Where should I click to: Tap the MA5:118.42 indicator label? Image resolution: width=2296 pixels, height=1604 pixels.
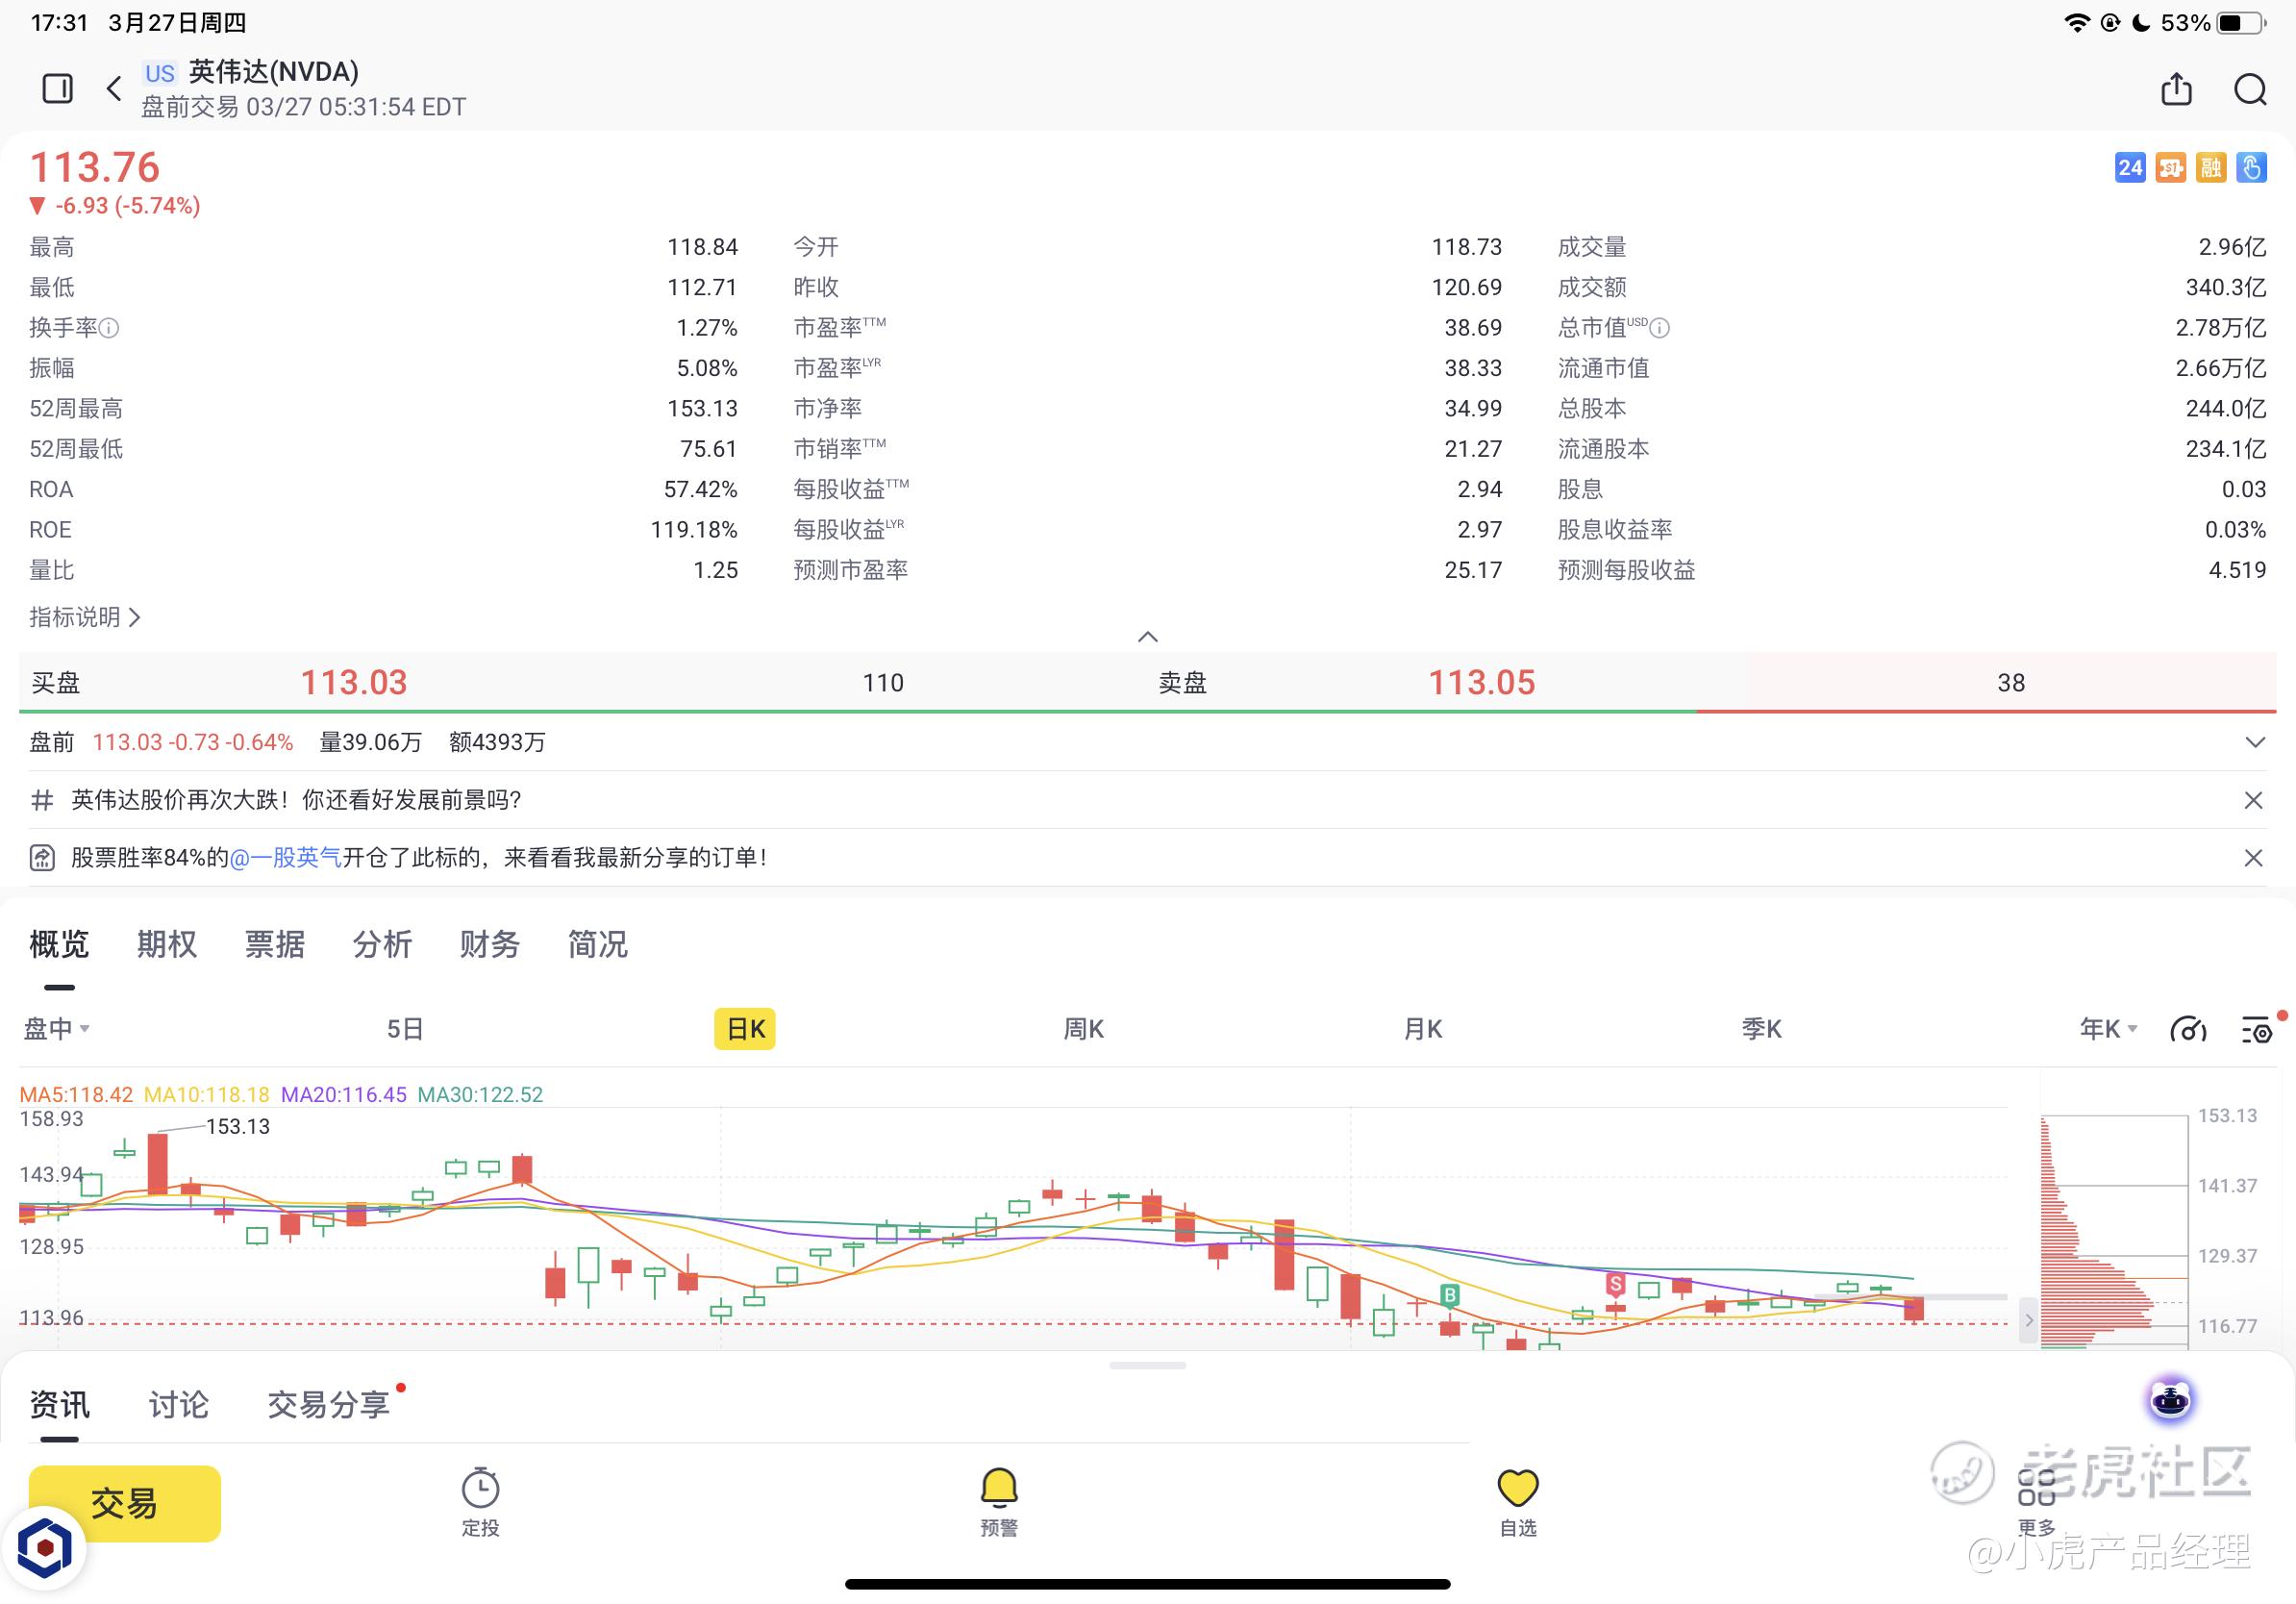click(x=76, y=1095)
